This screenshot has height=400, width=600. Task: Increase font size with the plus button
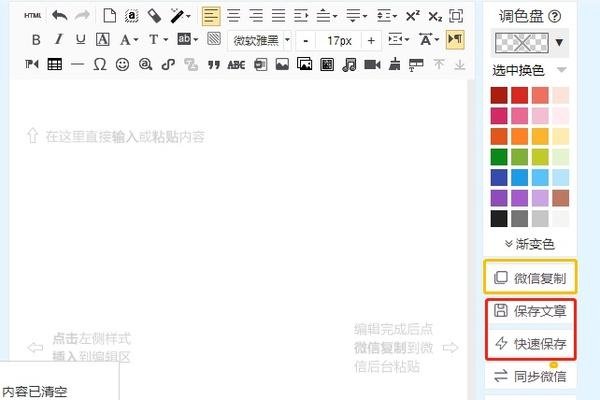click(371, 41)
